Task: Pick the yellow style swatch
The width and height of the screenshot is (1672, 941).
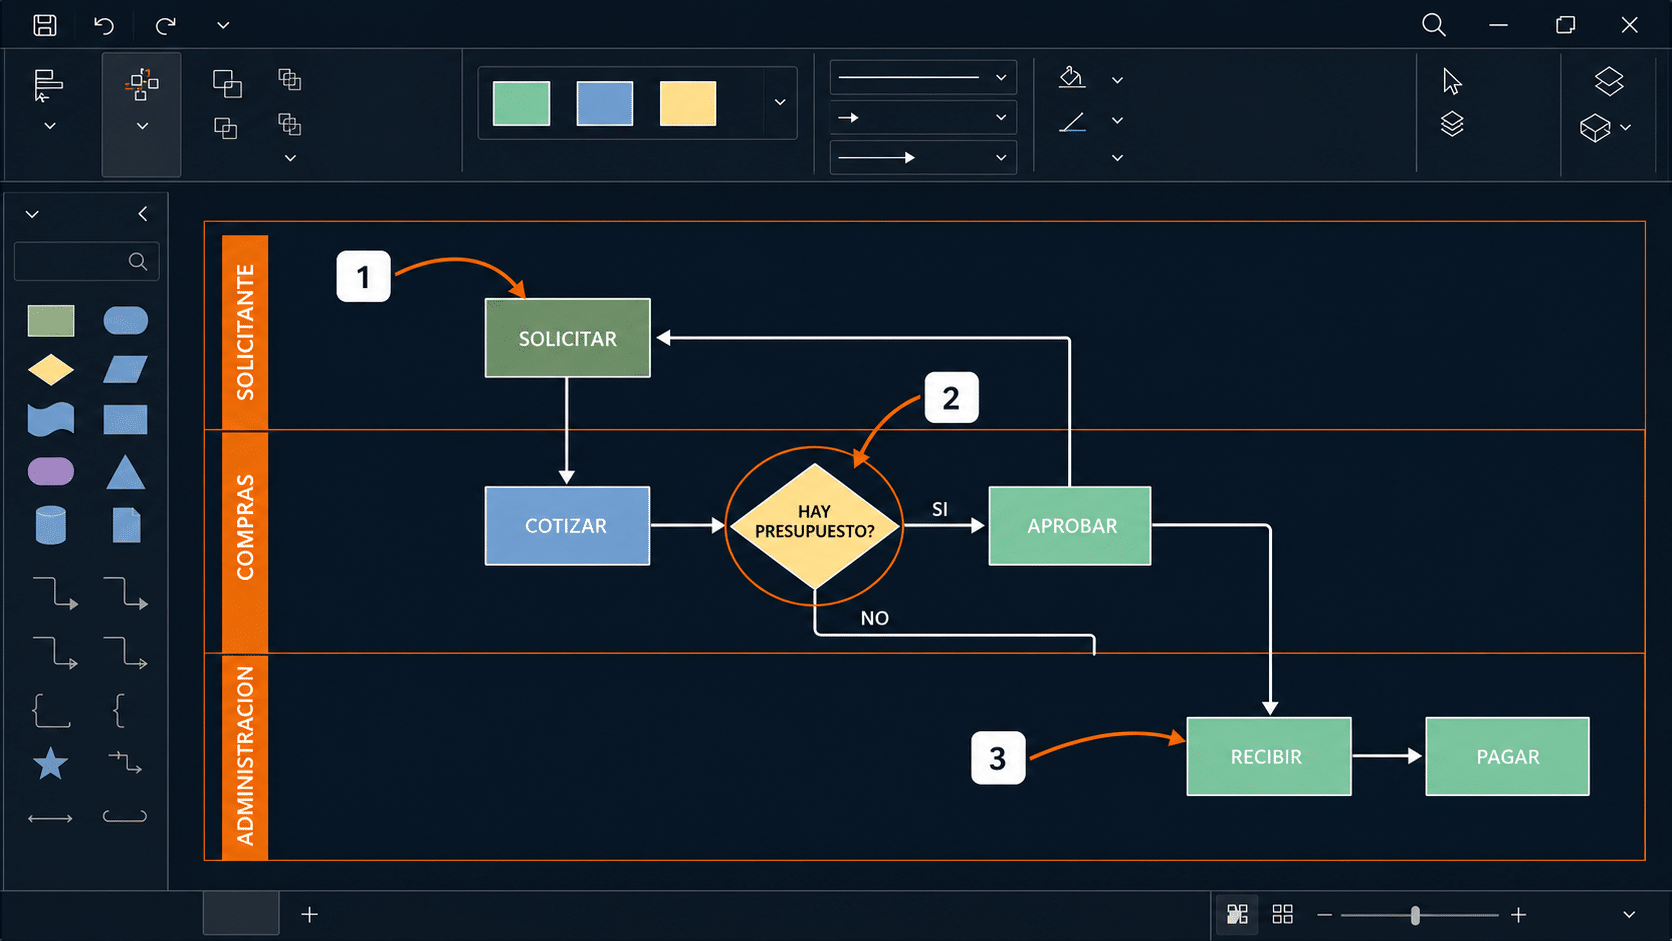Action: [688, 103]
